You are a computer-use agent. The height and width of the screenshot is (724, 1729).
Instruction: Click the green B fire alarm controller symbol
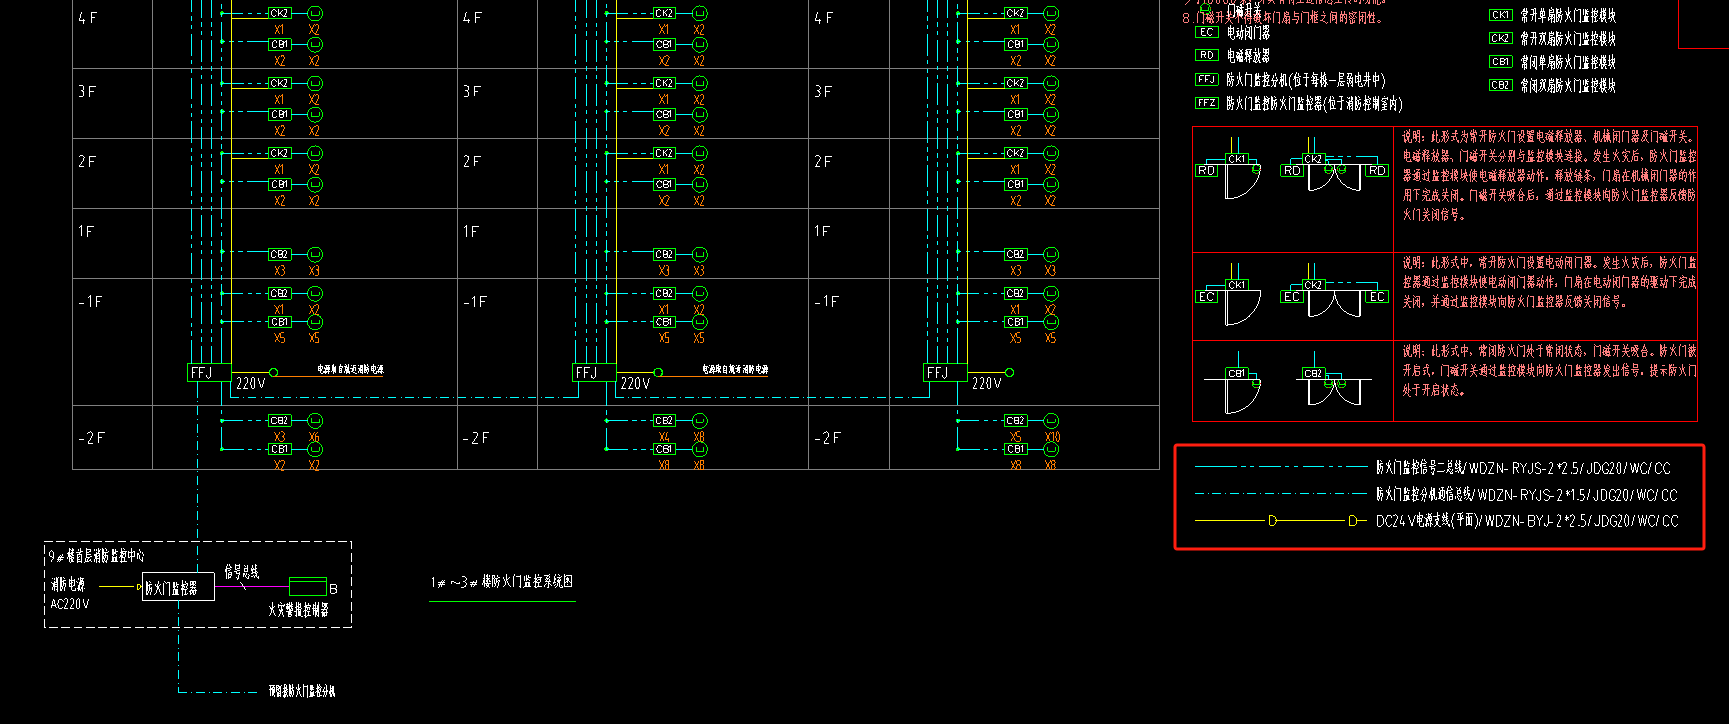(x=308, y=586)
